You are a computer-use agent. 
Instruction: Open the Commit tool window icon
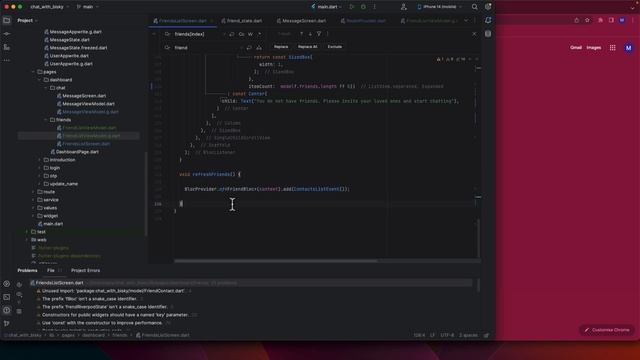[7, 34]
